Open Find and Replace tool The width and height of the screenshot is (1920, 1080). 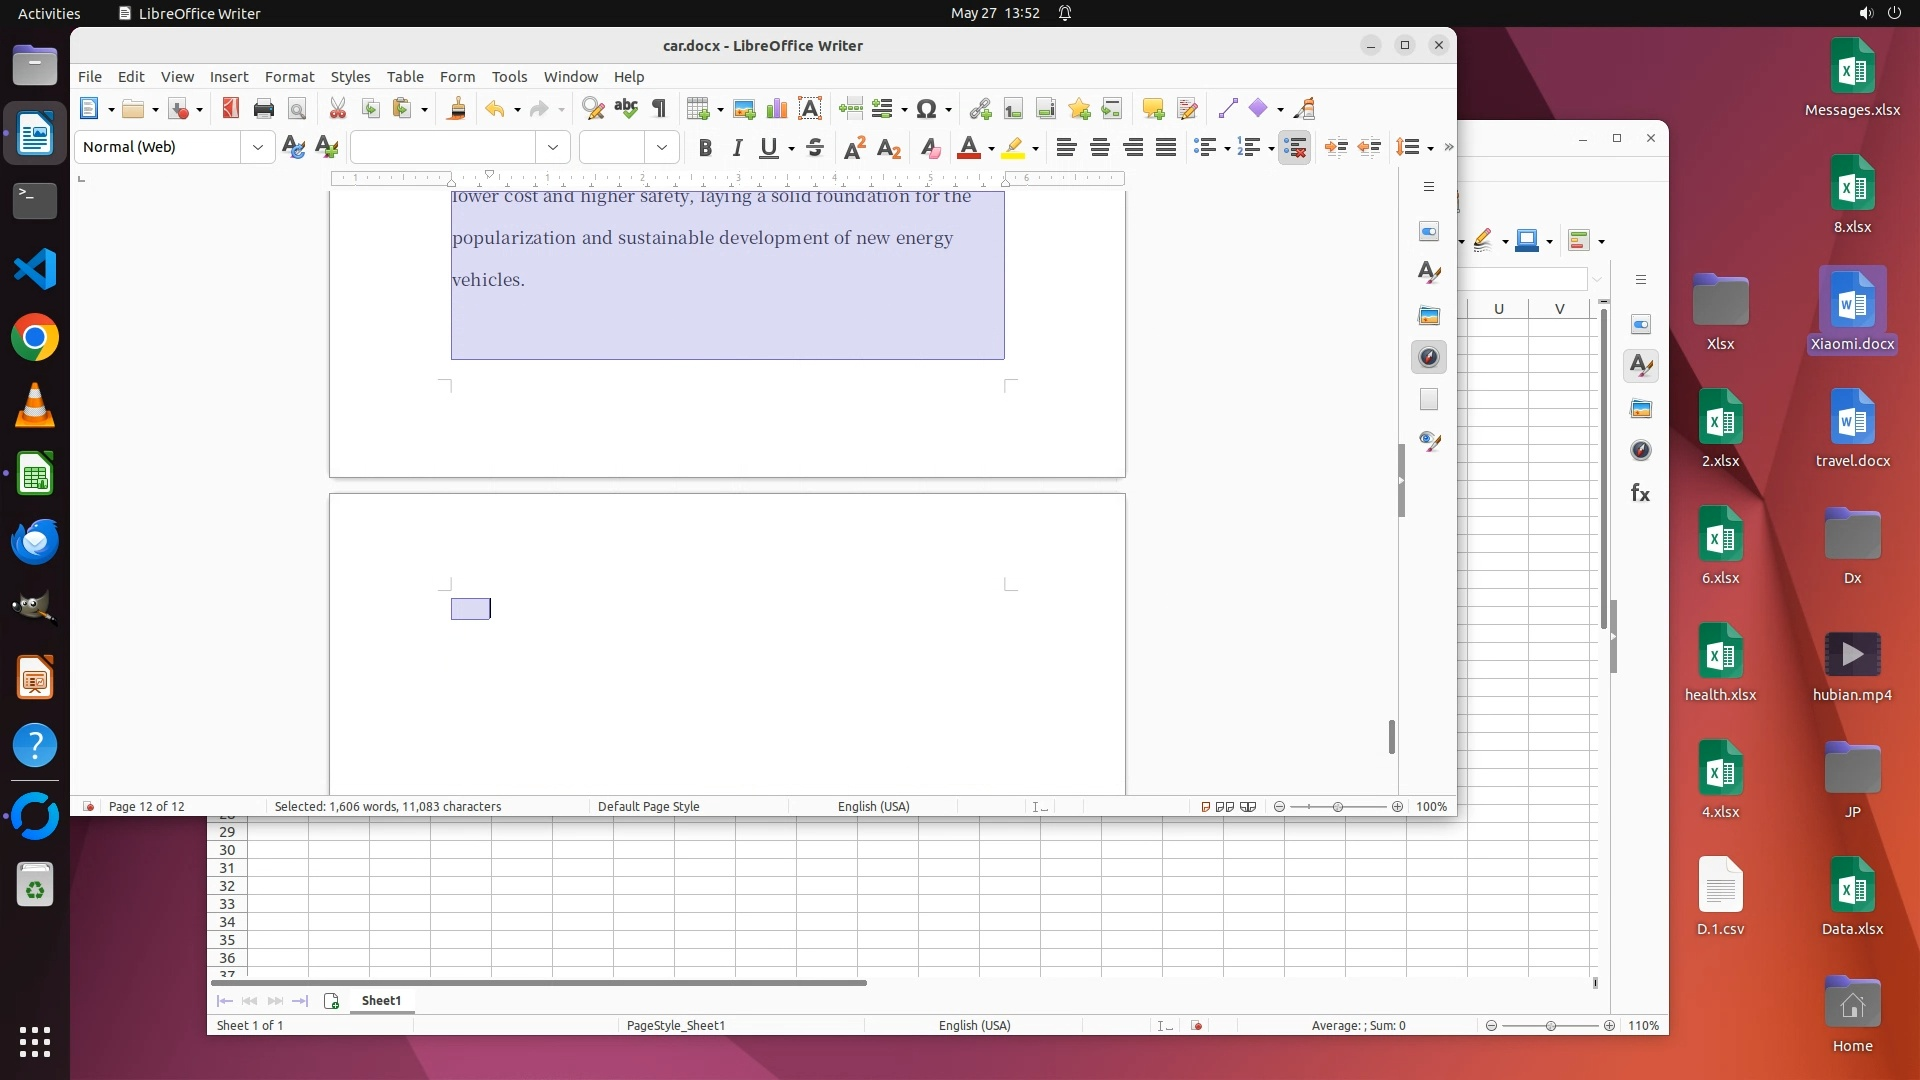593,109
